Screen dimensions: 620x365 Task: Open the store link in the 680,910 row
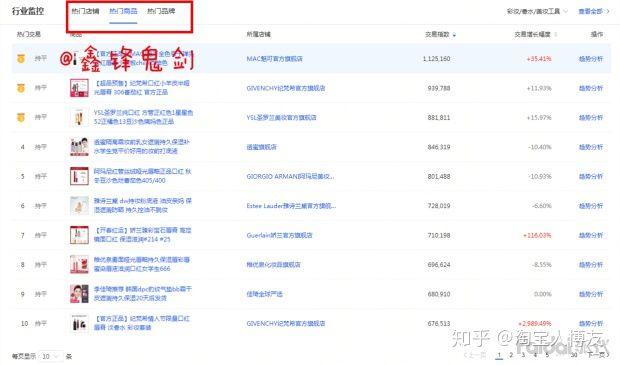(x=264, y=294)
